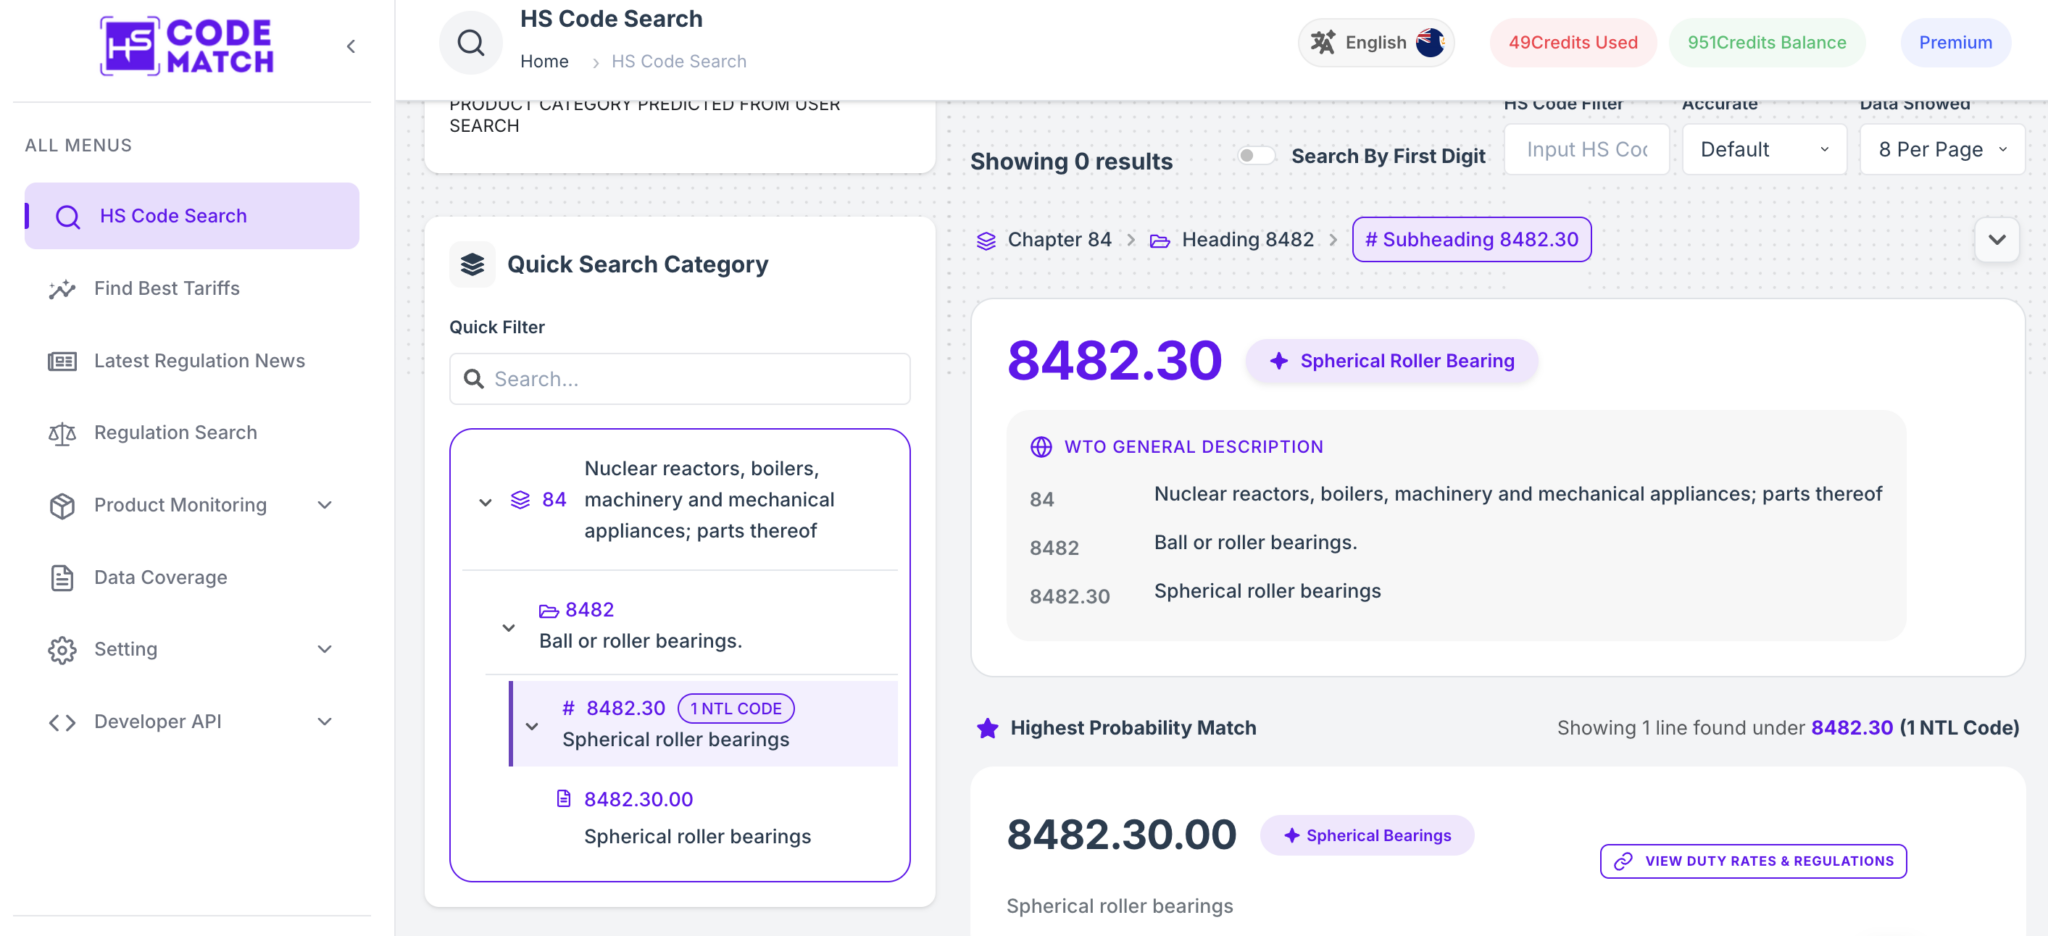Screen dimensions: 2048x936
Task: Switch language via the English flag selector
Action: [1377, 43]
